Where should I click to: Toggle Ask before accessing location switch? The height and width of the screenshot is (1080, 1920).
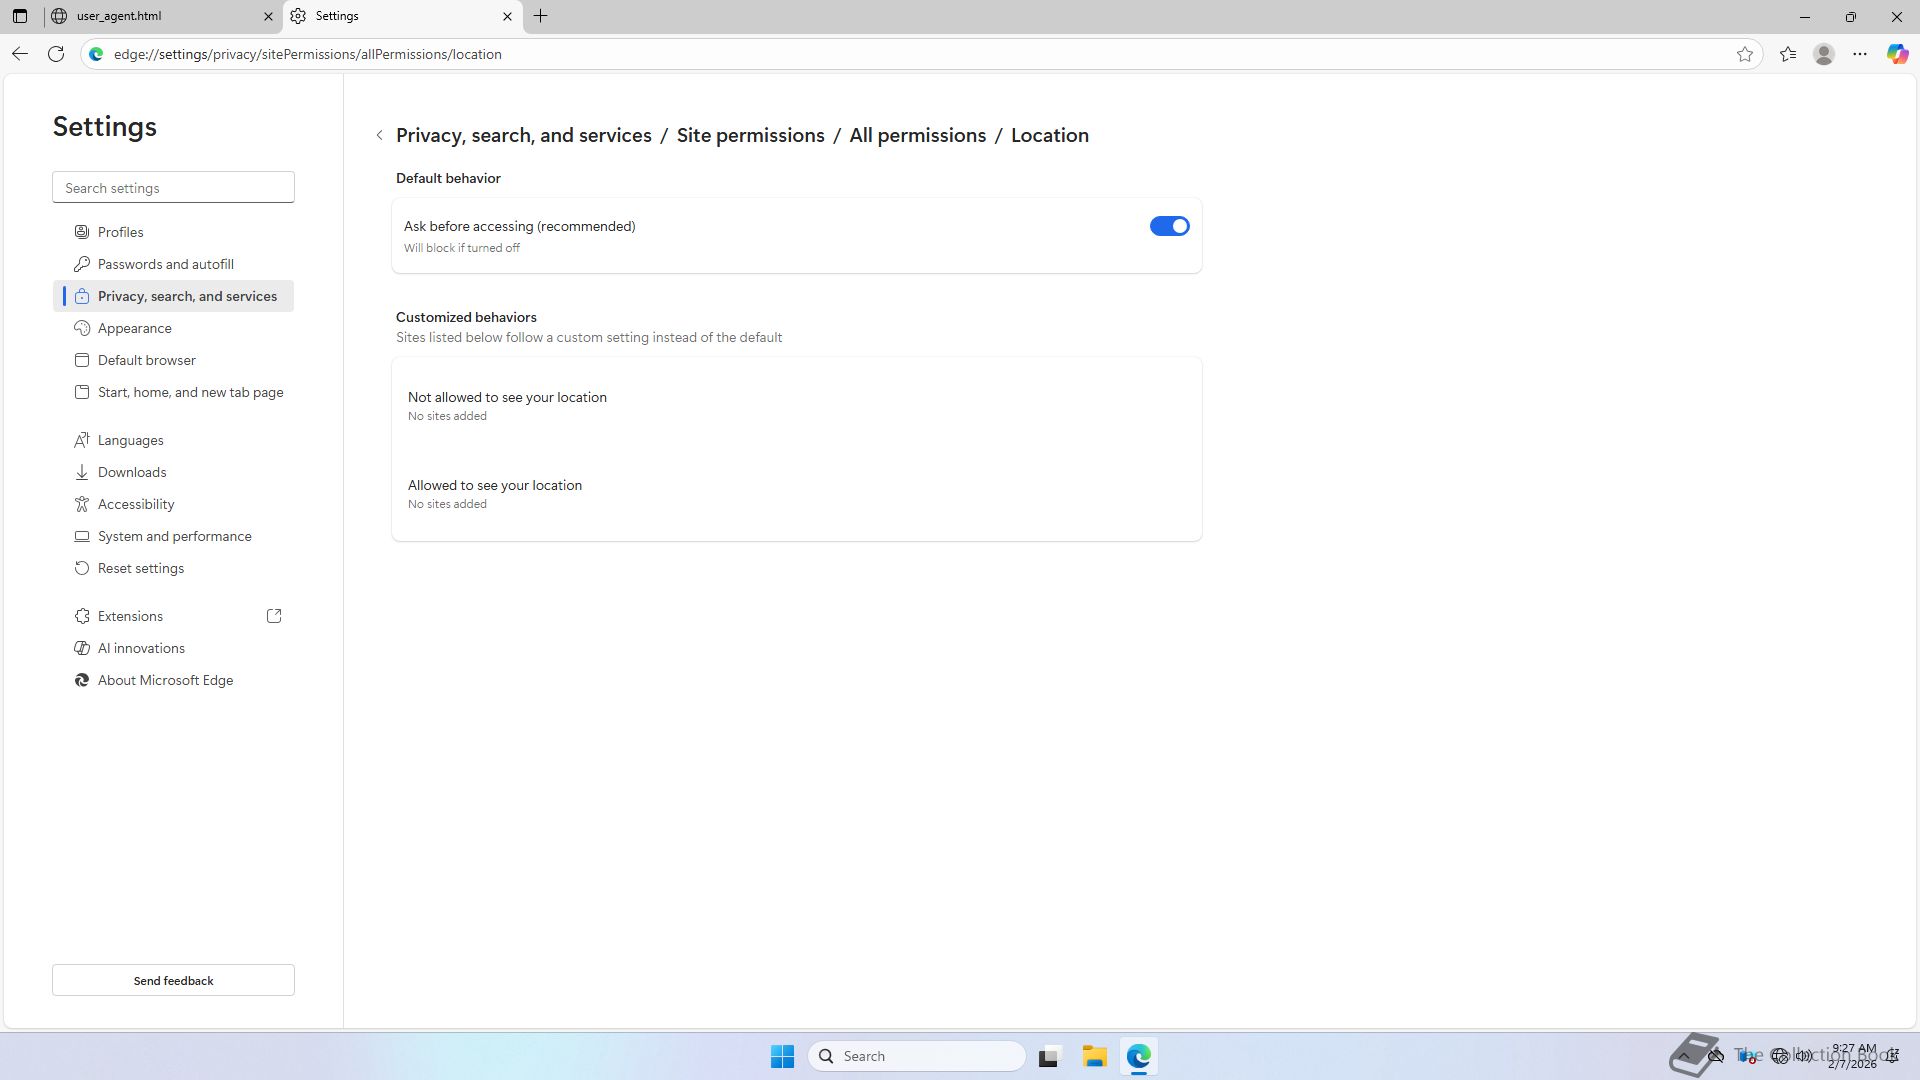pos(1169,226)
